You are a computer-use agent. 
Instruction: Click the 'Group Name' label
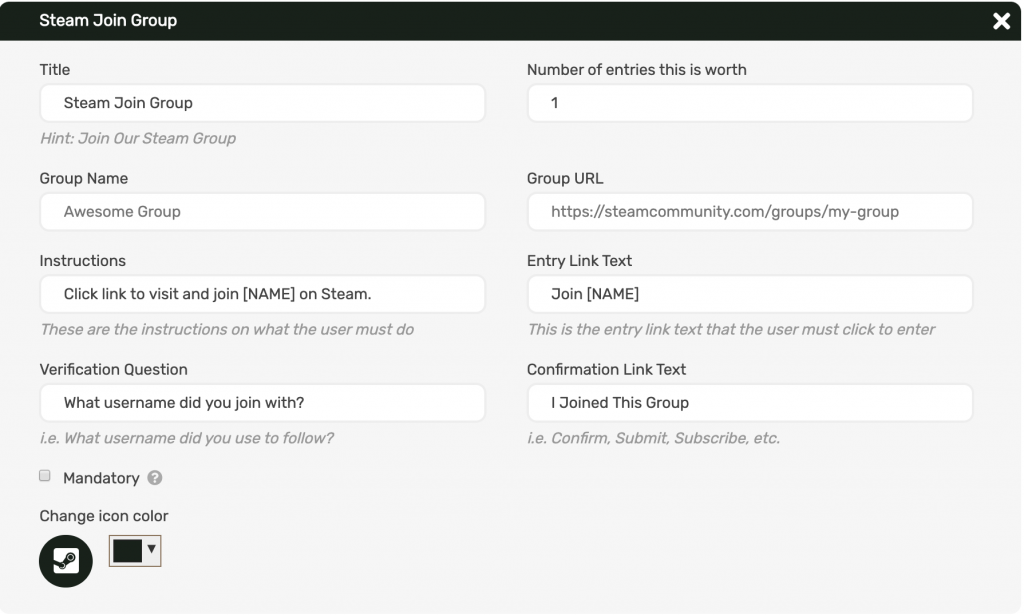[84, 178]
